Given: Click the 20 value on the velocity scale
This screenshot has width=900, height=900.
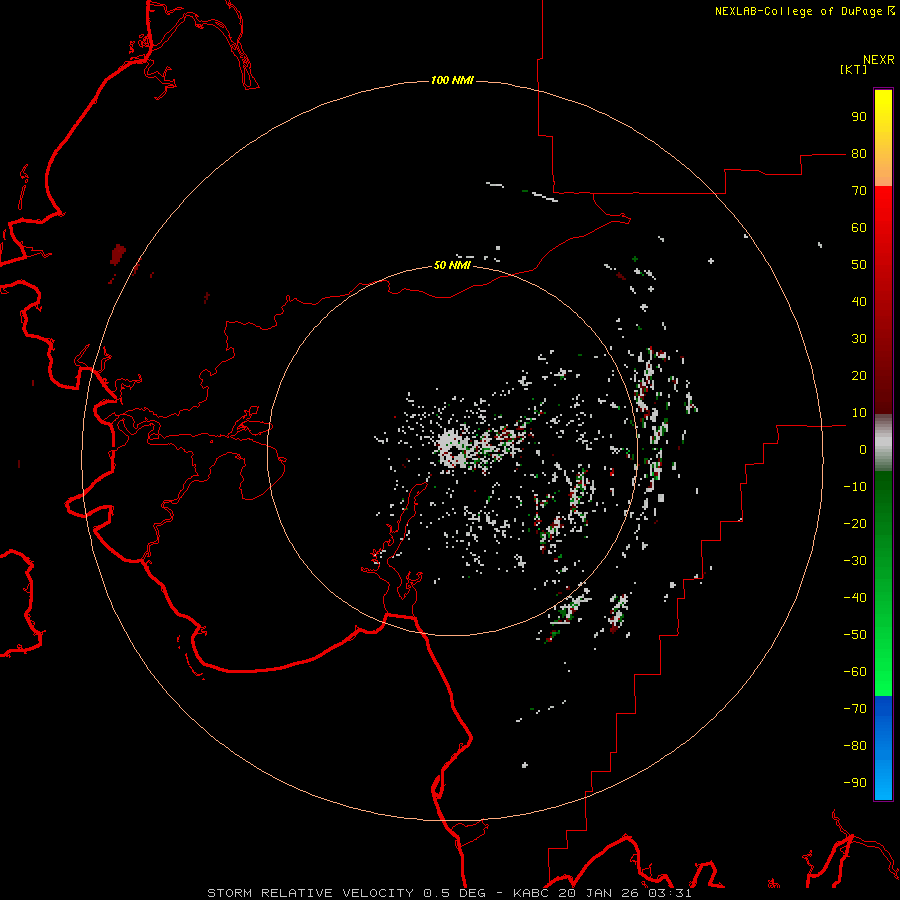Looking at the screenshot, I should (x=859, y=375).
